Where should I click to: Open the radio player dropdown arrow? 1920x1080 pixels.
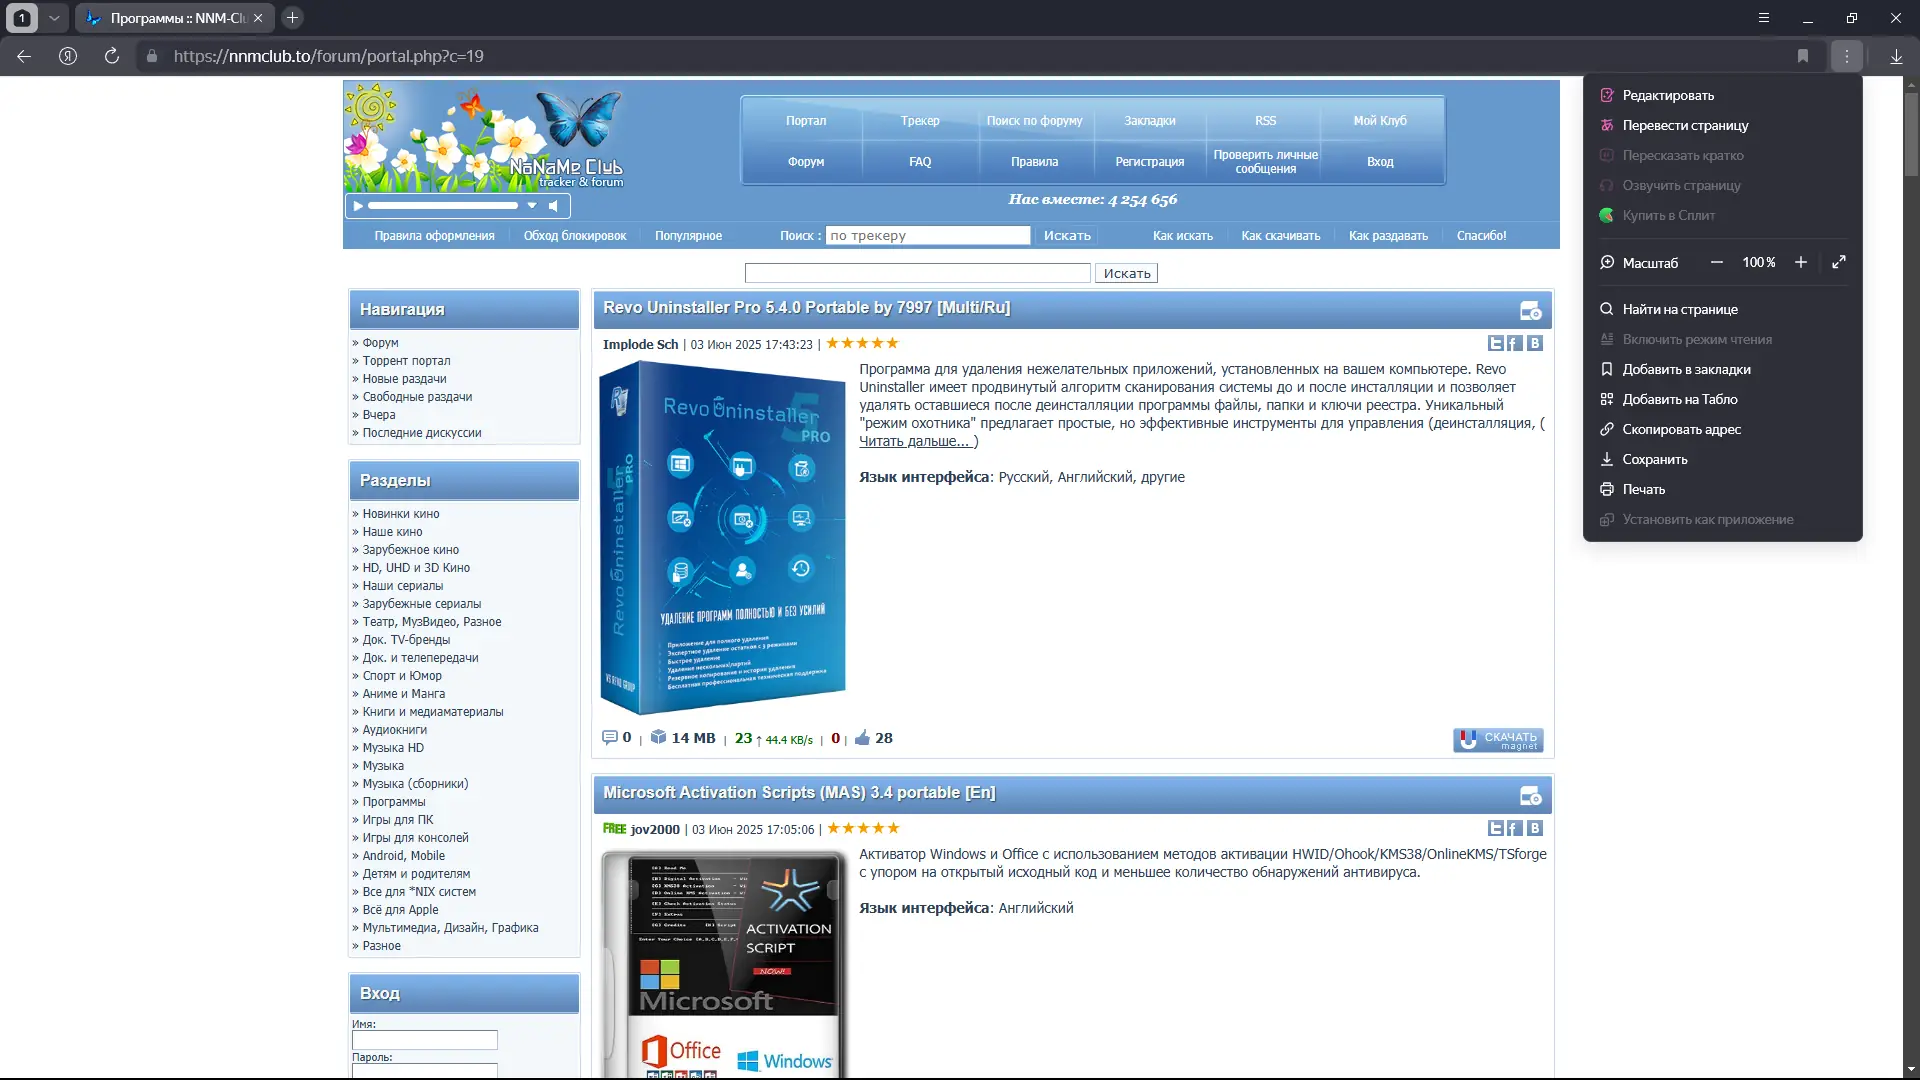click(x=532, y=206)
